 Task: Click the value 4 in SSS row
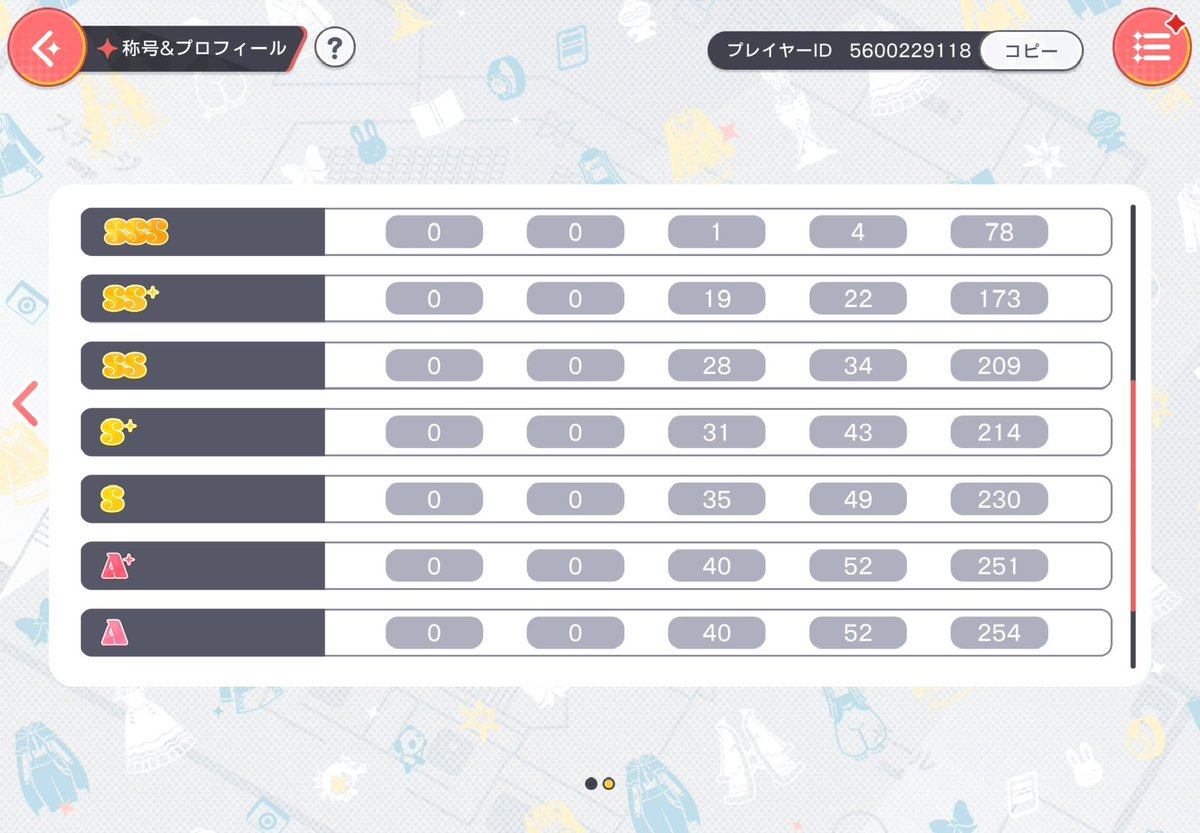point(858,232)
